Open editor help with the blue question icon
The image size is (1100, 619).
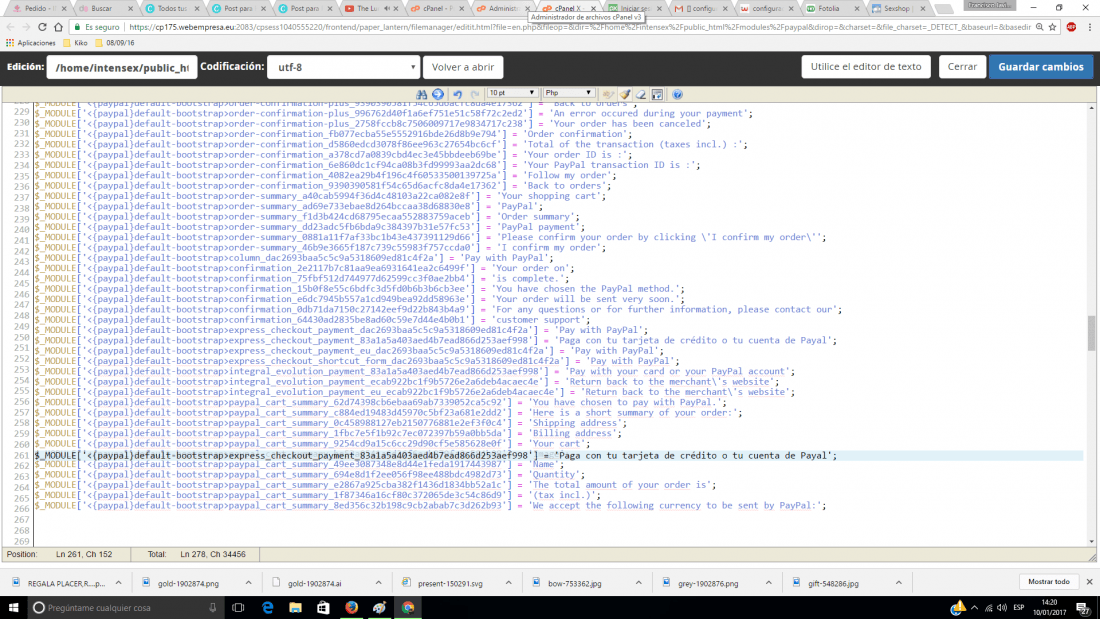677,94
